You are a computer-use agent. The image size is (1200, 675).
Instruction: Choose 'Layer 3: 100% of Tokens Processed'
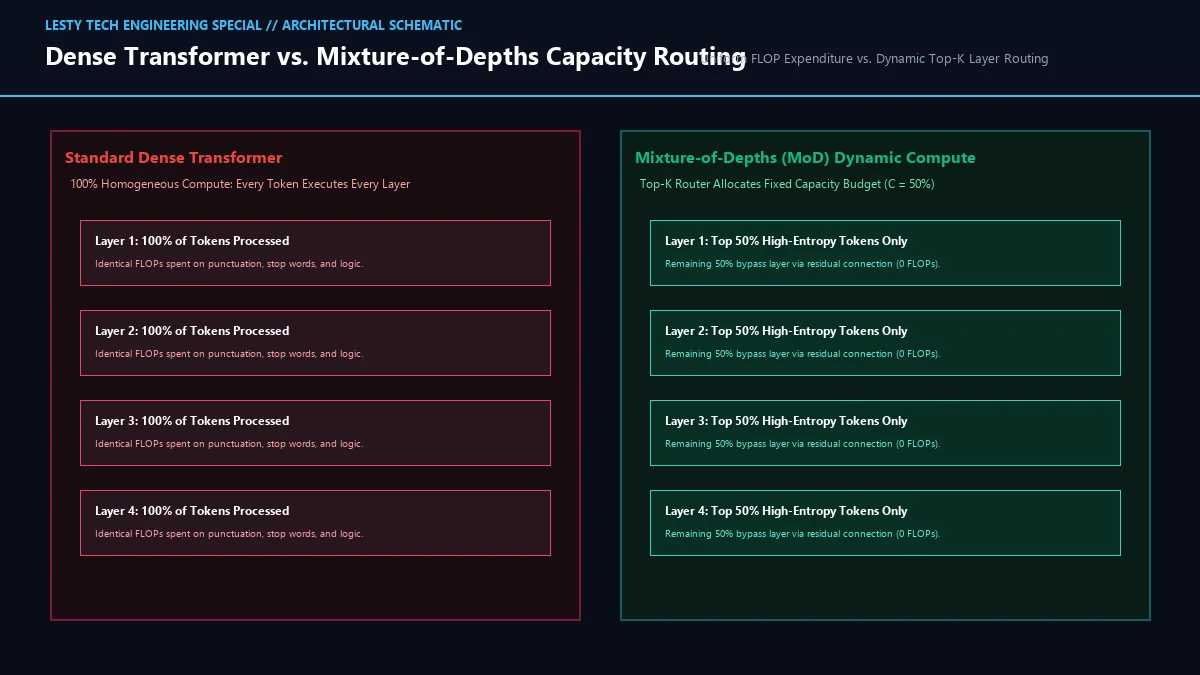pos(192,421)
